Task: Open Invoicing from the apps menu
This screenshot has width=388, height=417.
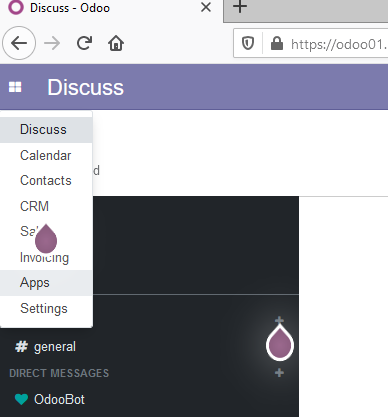Action: 46,257
